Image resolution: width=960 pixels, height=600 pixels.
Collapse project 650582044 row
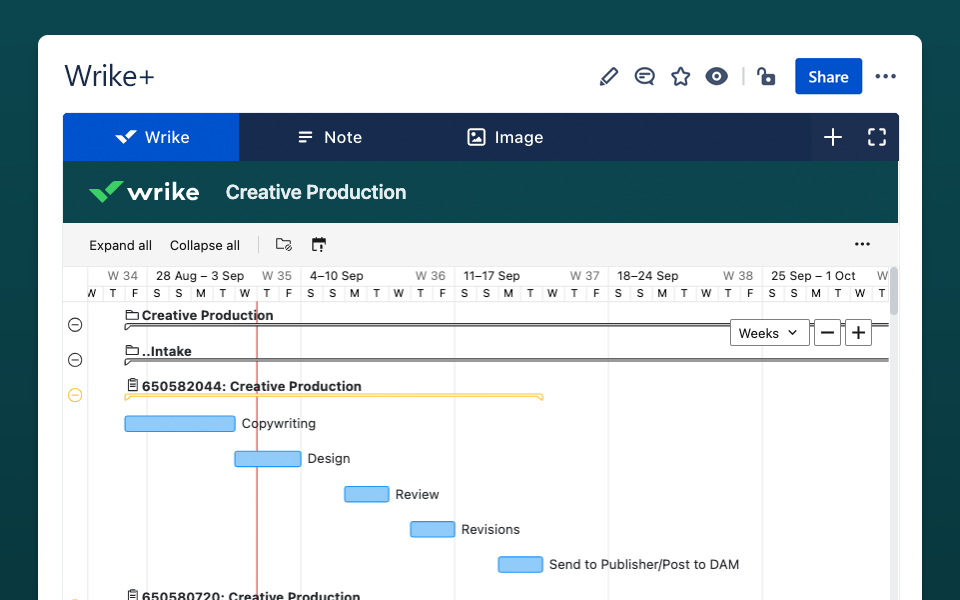(x=75, y=396)
